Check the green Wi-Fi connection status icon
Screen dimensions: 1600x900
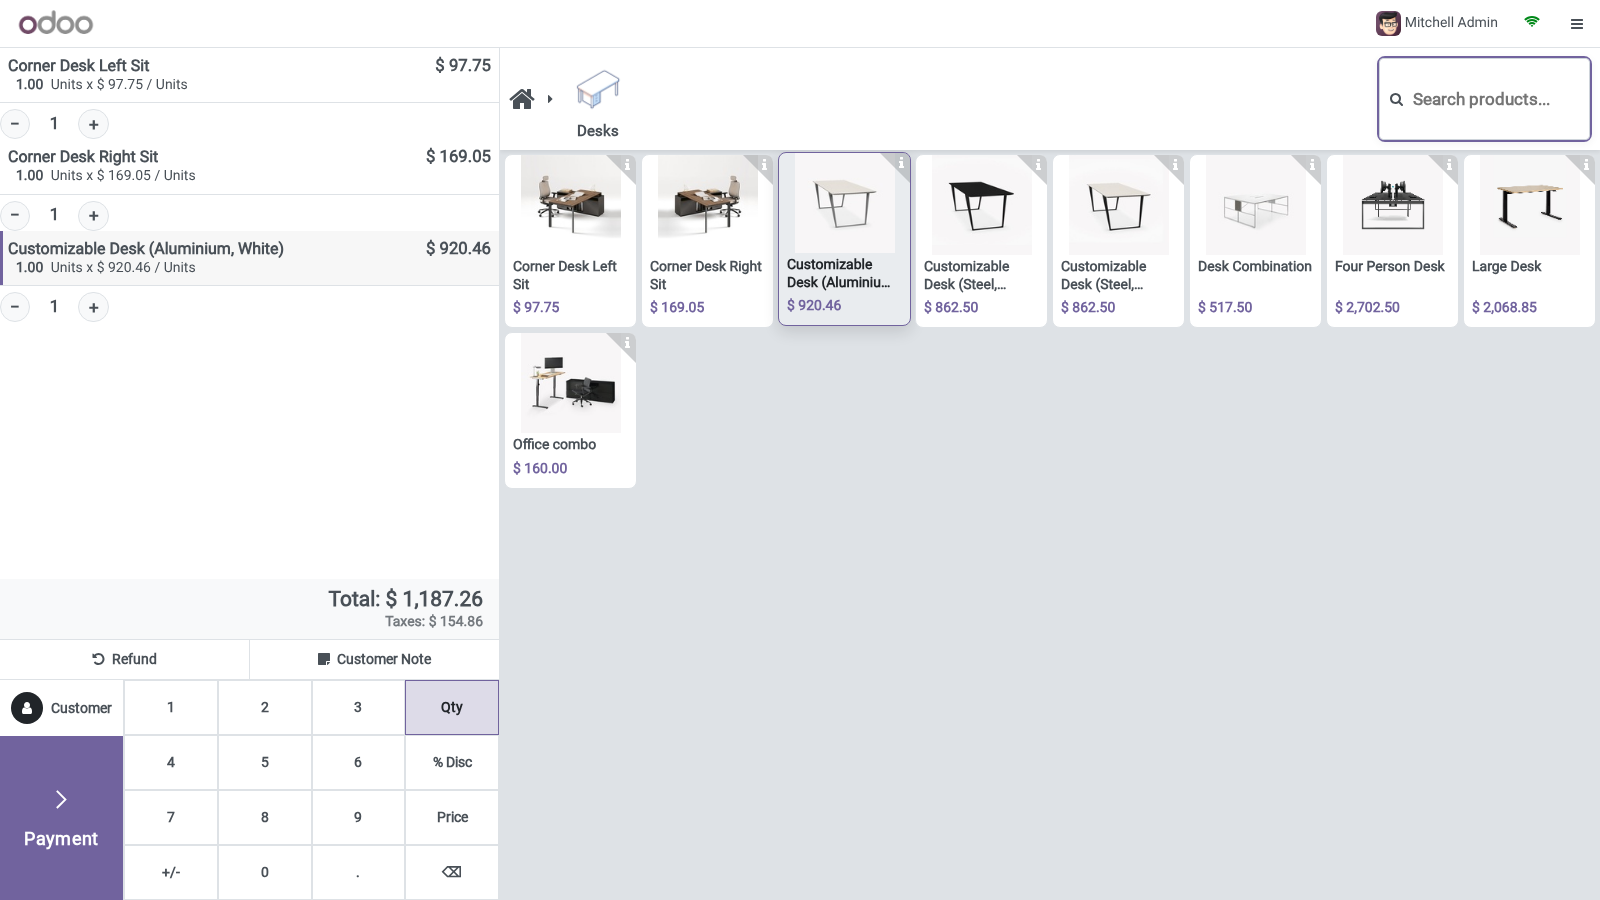click(1532, 21)
